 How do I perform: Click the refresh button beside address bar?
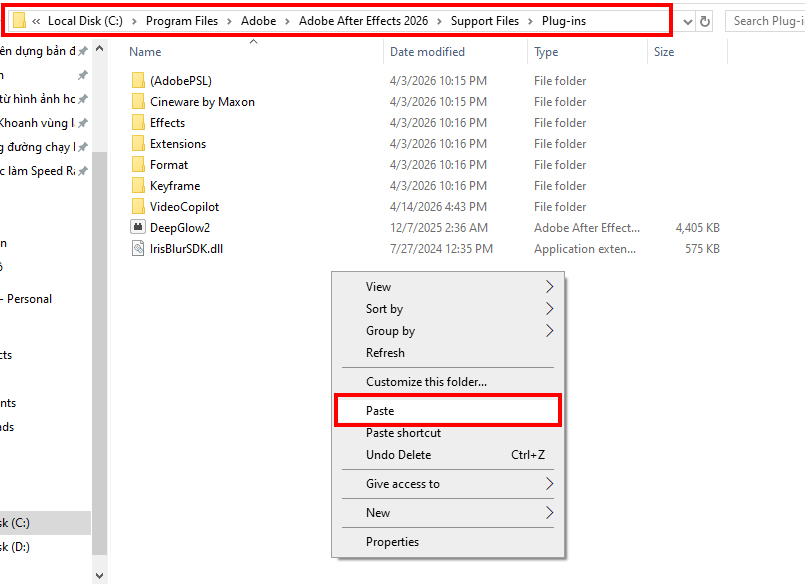click(705, 21)
